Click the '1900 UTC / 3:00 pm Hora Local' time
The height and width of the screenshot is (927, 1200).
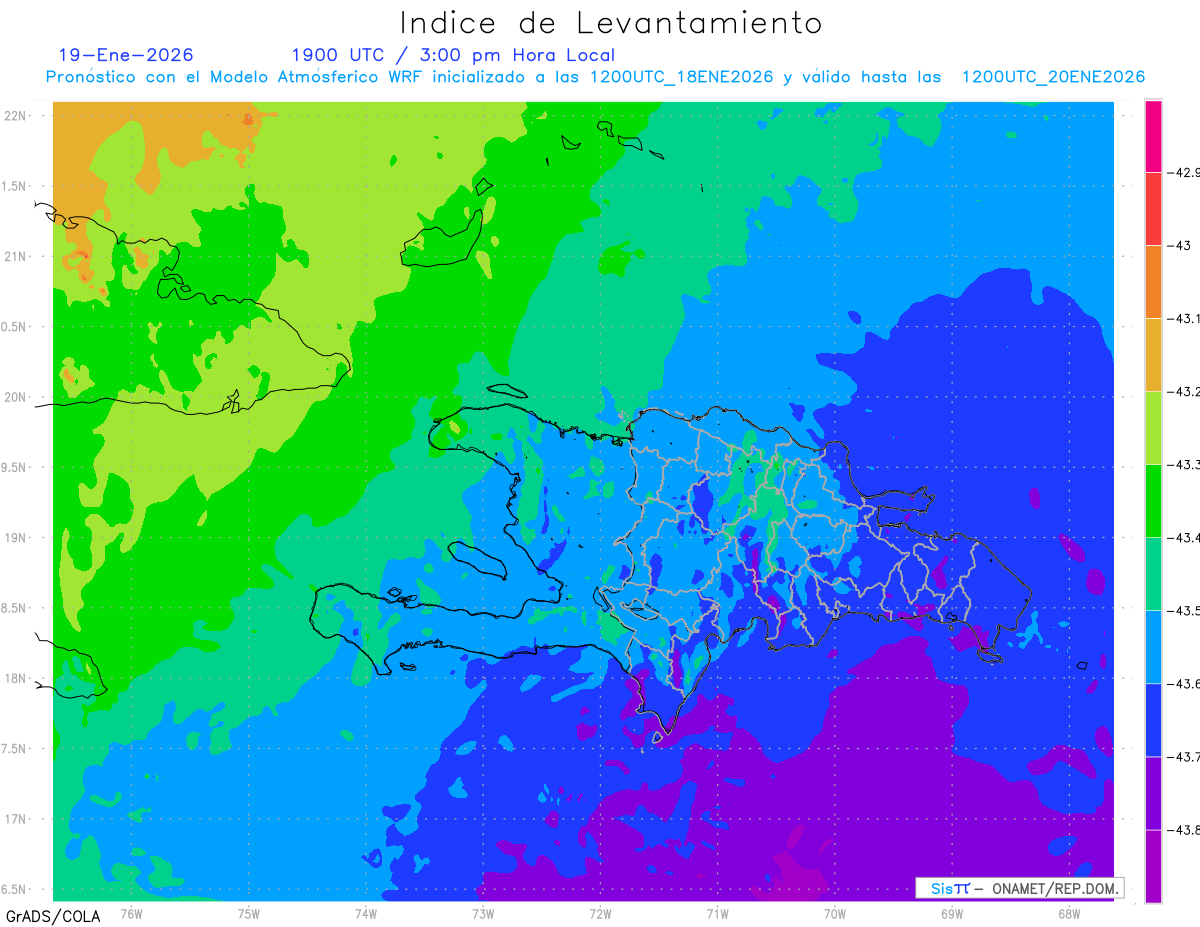(x=453, y=56)
